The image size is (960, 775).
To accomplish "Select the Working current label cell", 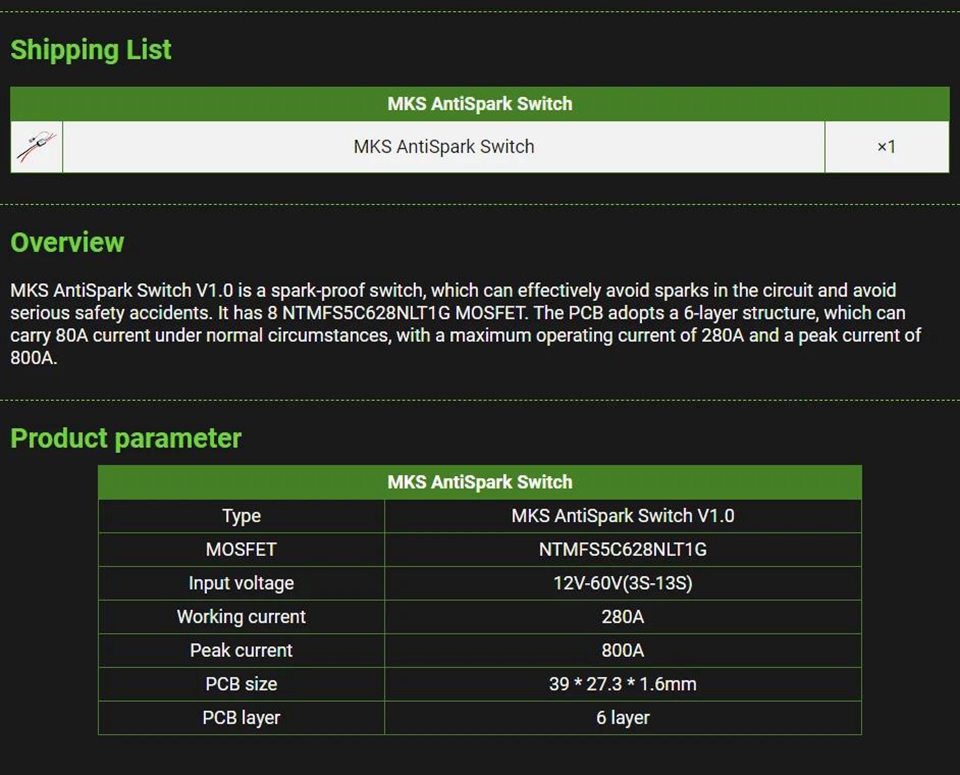I will 241,617.
